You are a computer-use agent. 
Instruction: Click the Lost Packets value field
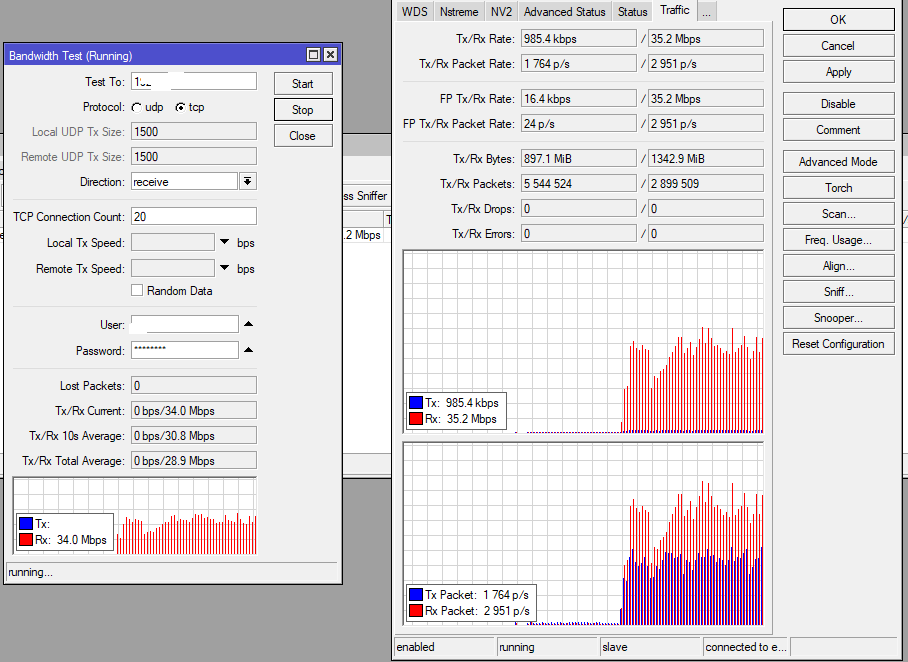[x=193, y=385]
